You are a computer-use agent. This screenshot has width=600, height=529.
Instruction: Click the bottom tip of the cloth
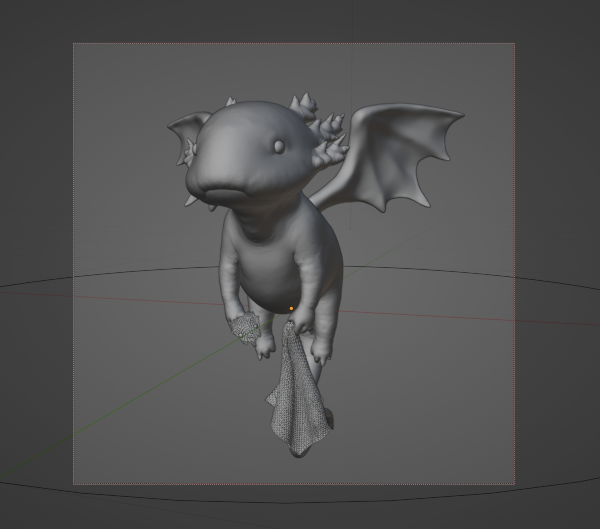pyautogui.click(x=298, y=452)
